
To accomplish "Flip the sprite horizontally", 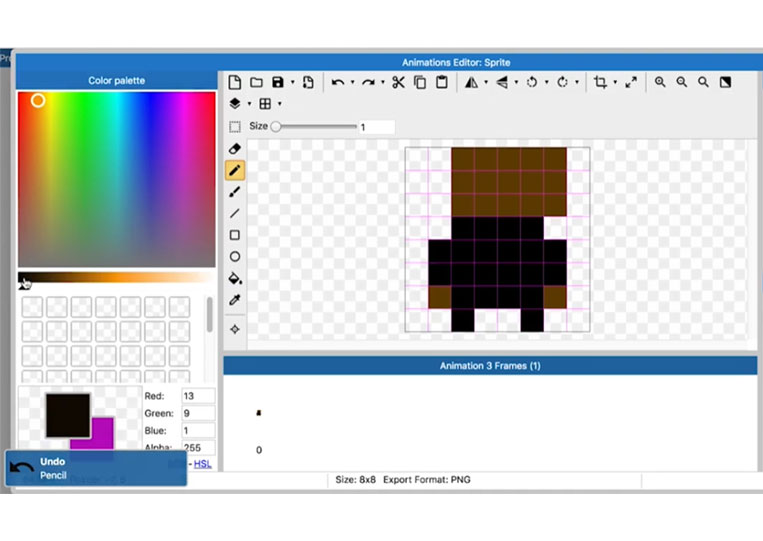I will tap(471, 82).
